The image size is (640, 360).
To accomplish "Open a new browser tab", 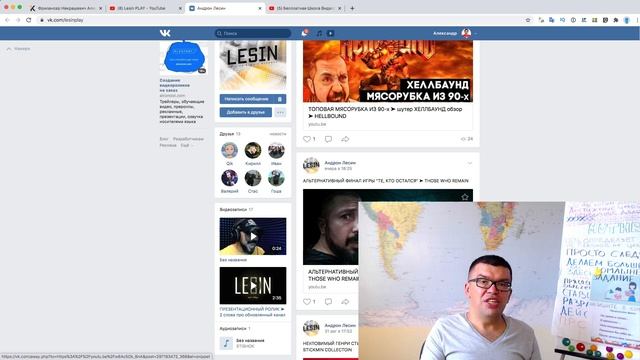I will pyautogui.click(x=352, y=8).
